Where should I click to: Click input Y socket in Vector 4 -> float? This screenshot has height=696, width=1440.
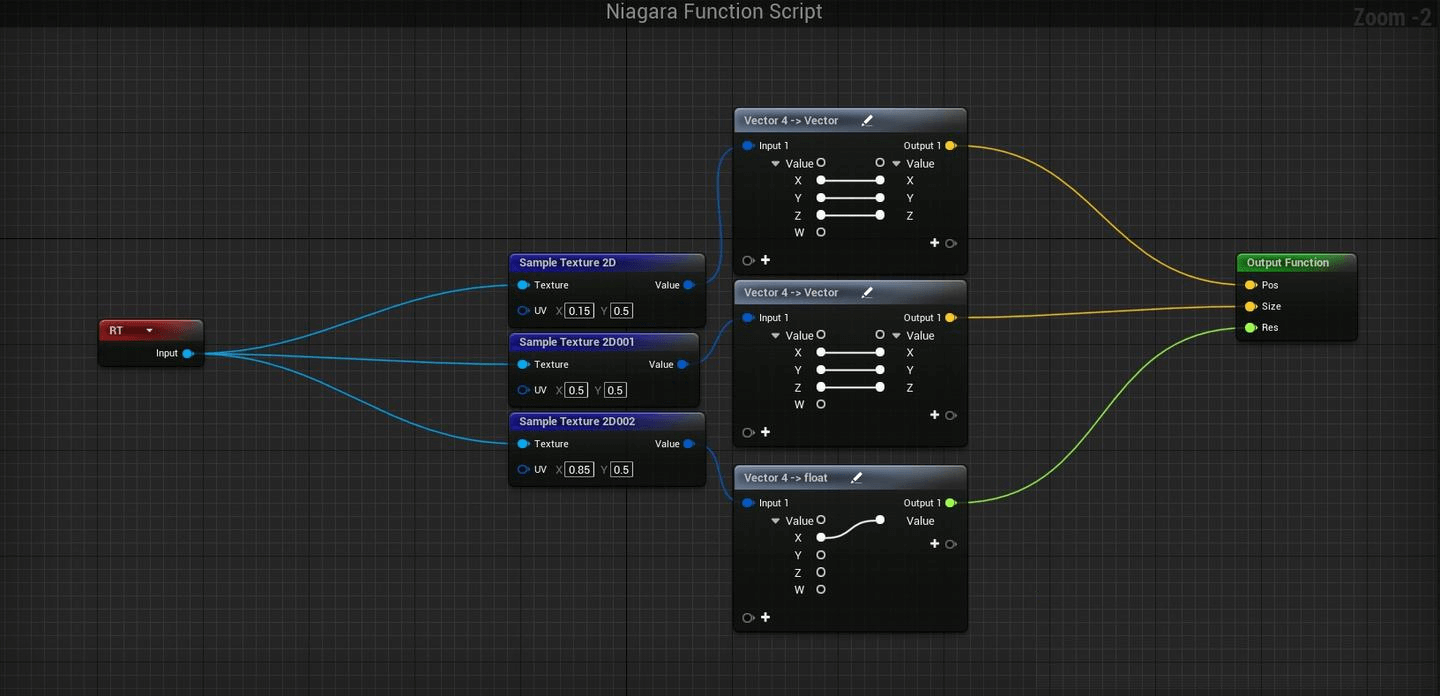tap(821, 555)
